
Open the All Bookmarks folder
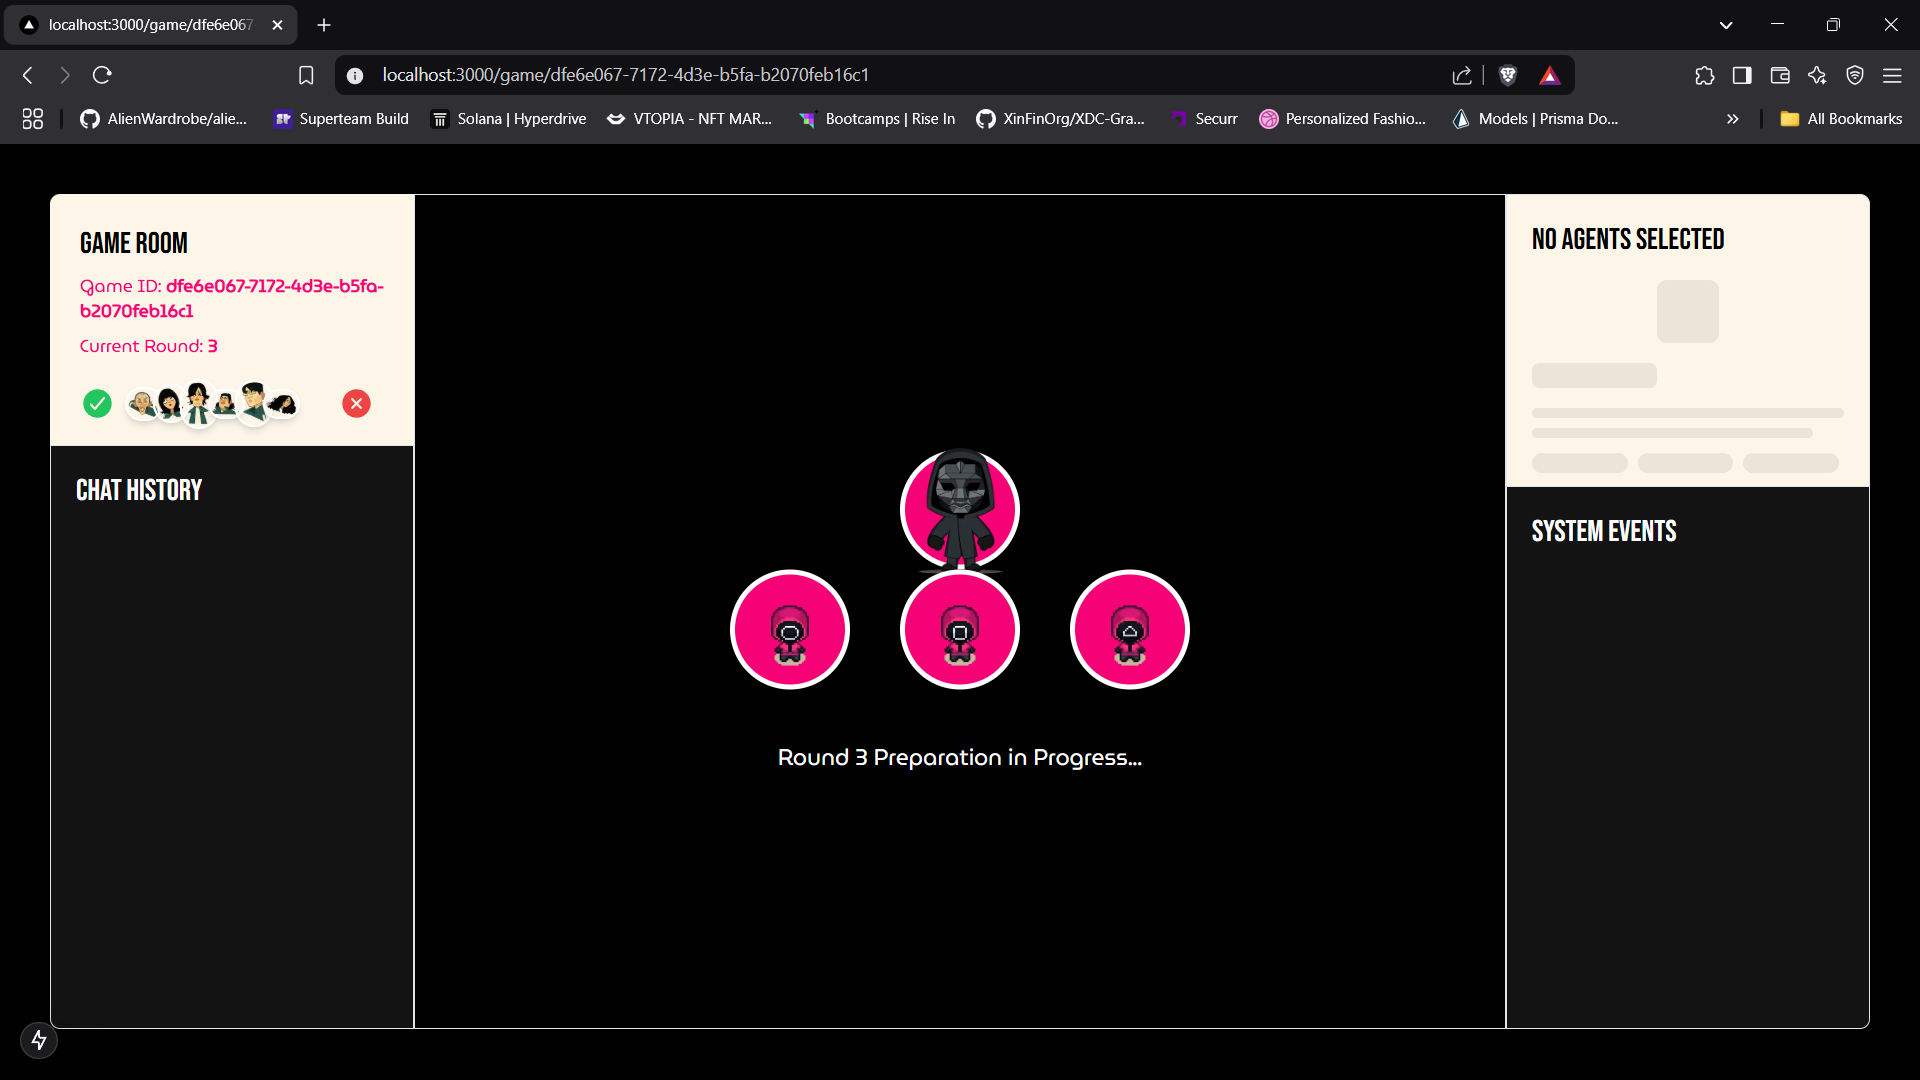click(x=1841, y=119)
